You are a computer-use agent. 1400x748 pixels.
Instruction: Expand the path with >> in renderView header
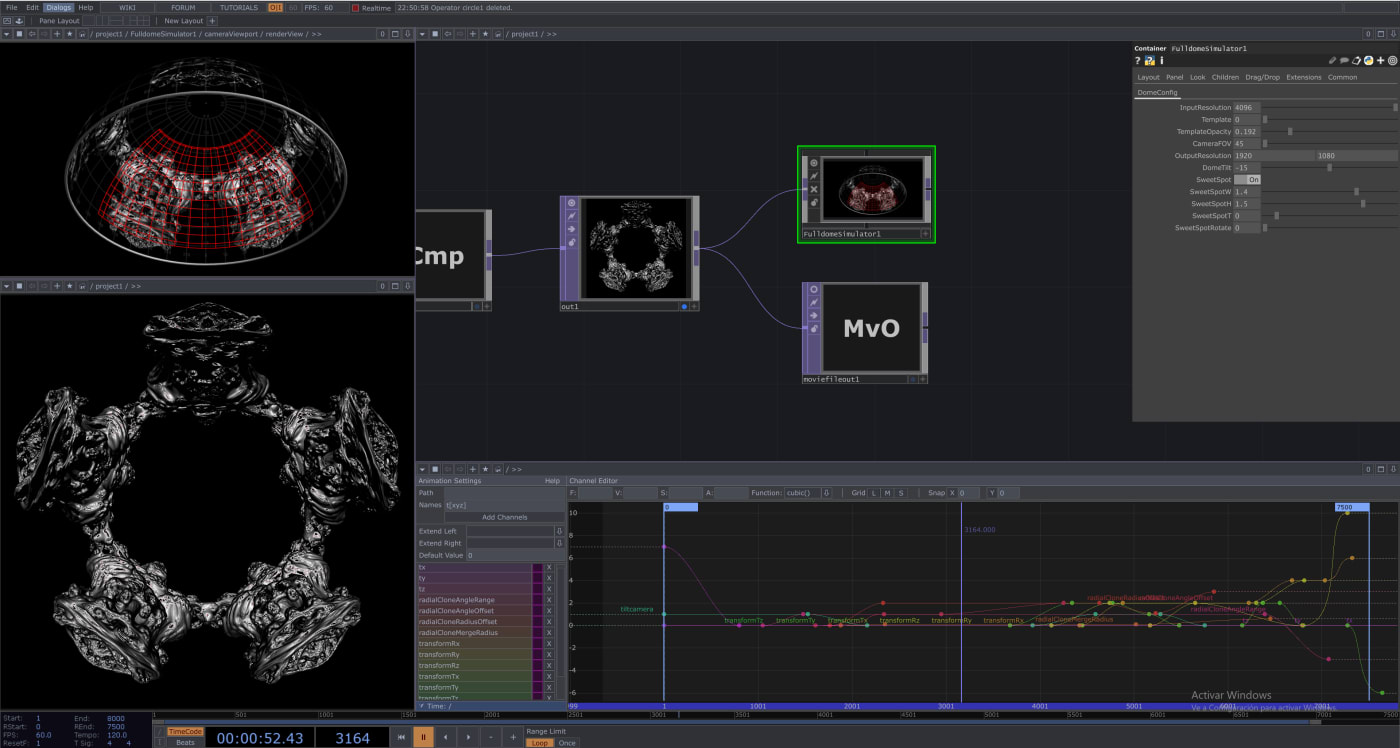click(316, 34)
